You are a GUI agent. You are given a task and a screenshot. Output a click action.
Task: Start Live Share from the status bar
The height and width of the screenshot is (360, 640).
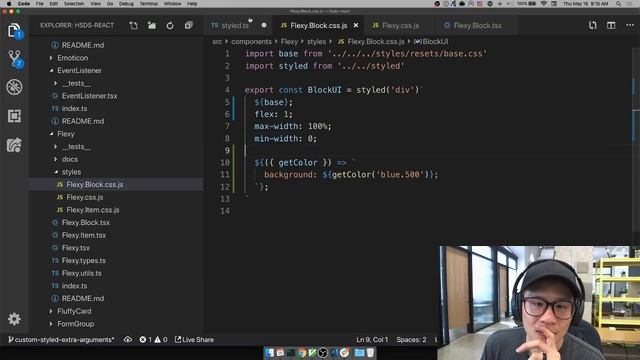tap(194, 340)
